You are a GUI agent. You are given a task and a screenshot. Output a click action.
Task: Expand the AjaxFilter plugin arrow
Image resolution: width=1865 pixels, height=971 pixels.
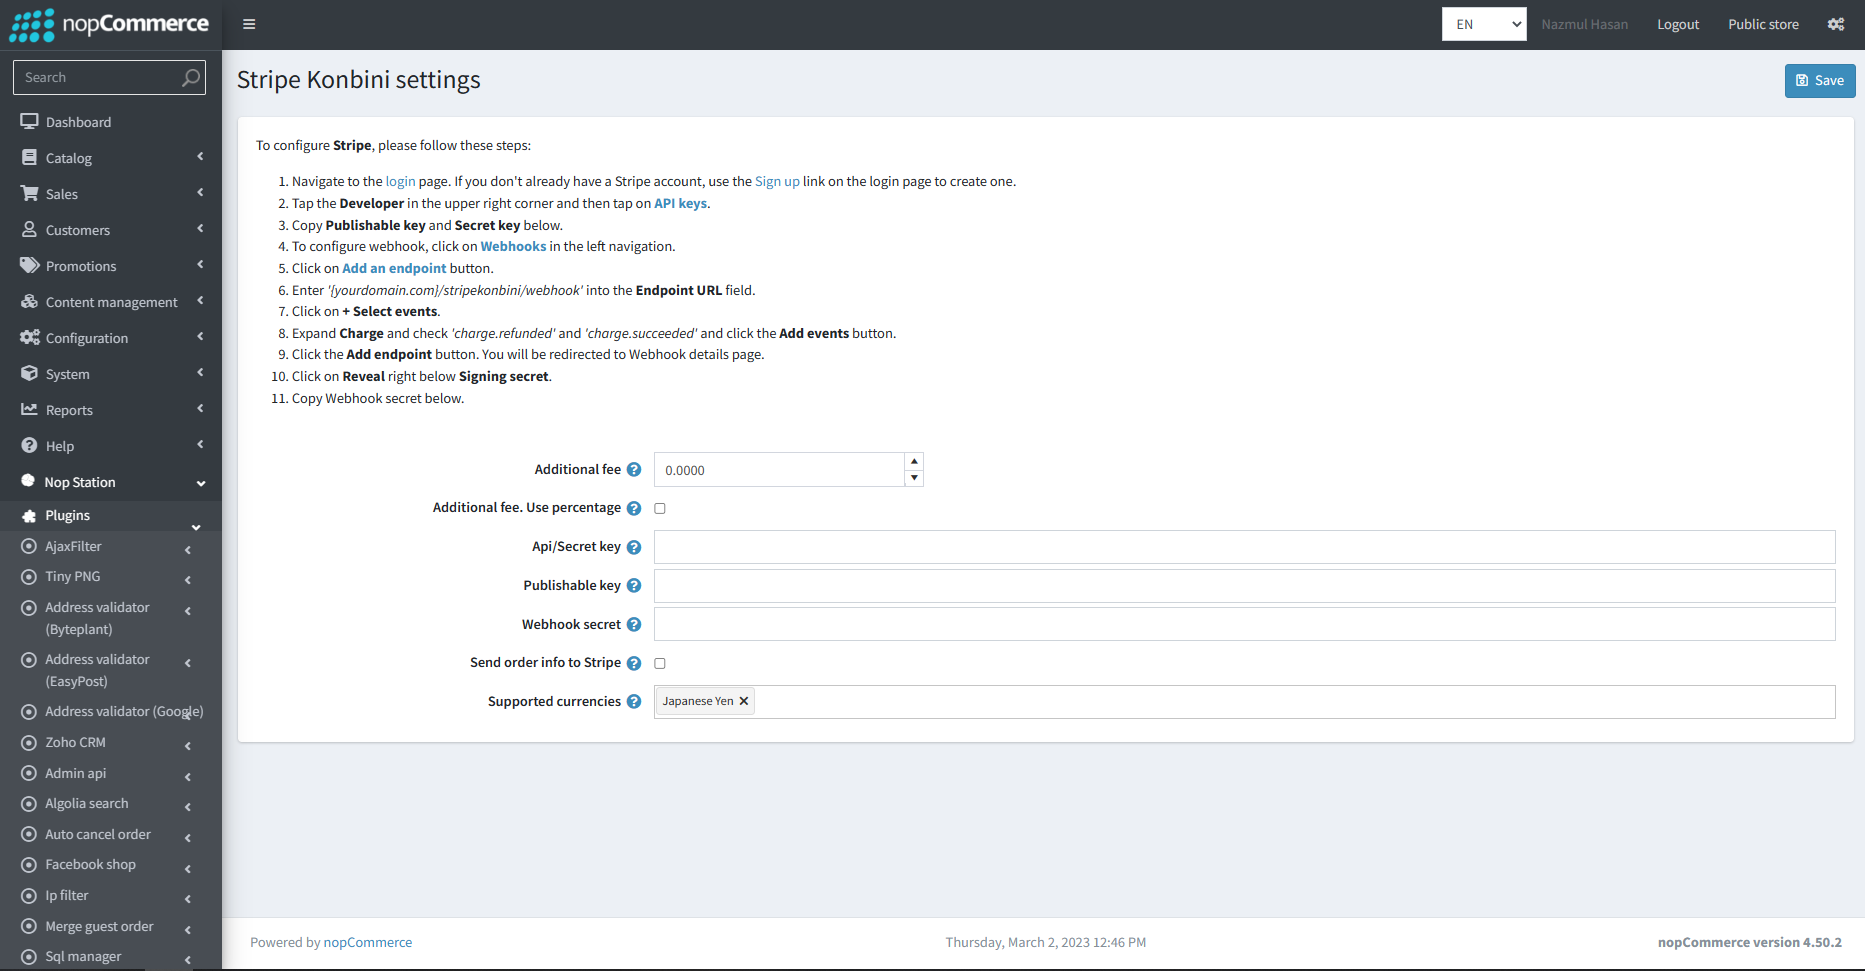click(188, 550)
